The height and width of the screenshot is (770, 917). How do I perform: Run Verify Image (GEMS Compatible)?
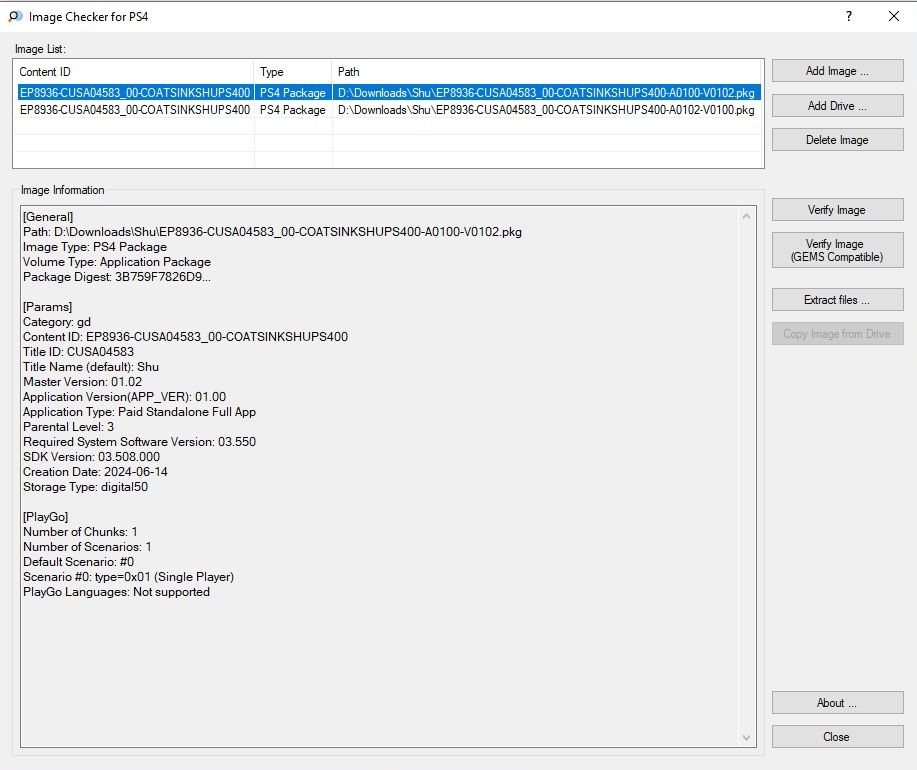pyautogui.click(x=837, y=250)
